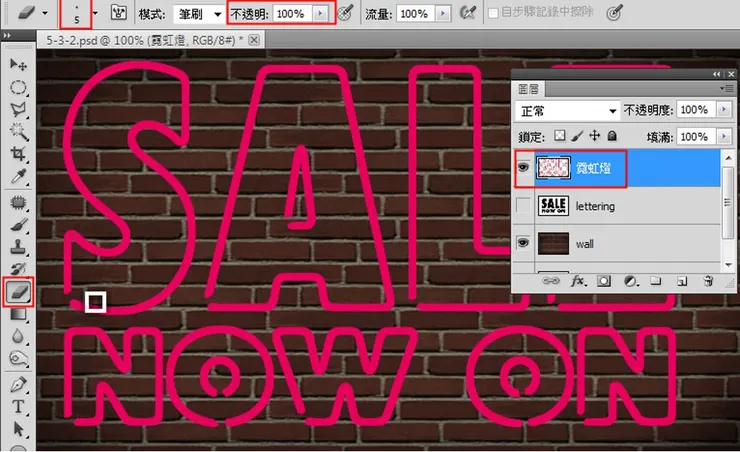Open the layer blend mode dropdown
Screen dimensions: 740x452
click(567, 111)
